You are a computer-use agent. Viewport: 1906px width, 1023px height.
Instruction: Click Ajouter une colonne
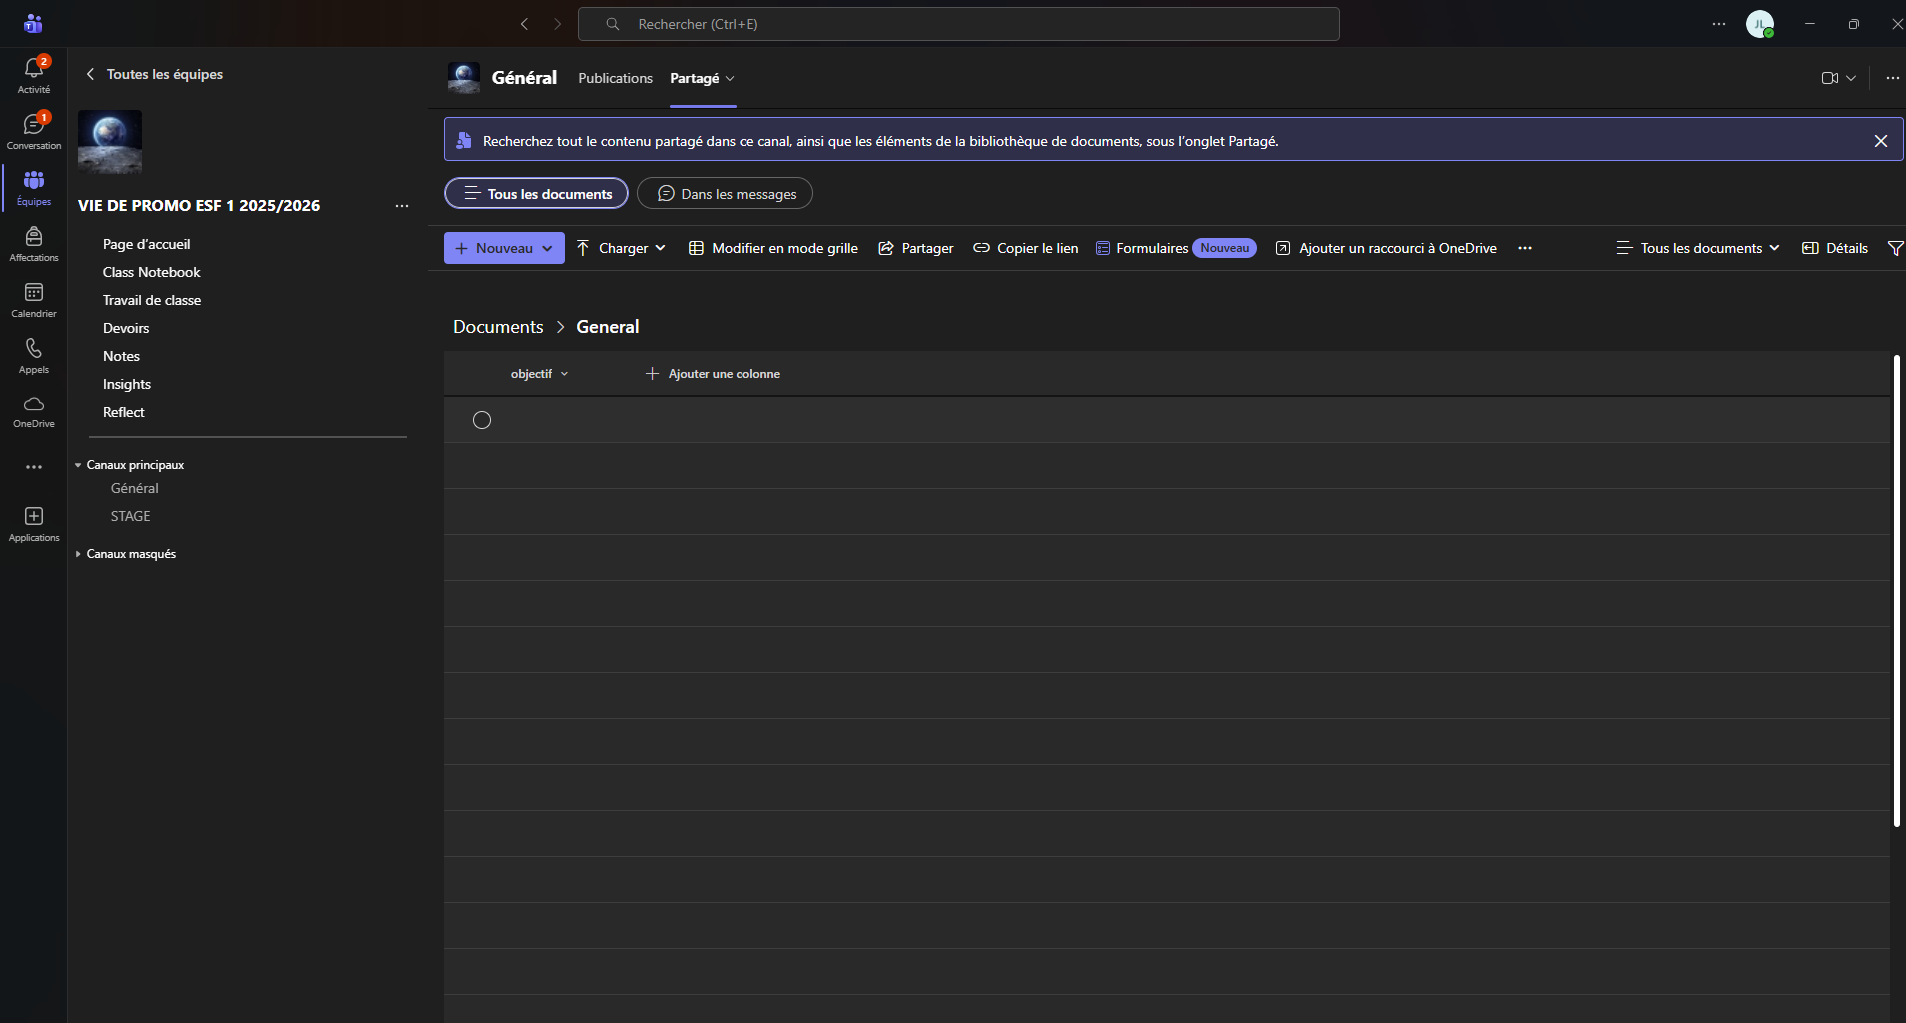point(713,374)
